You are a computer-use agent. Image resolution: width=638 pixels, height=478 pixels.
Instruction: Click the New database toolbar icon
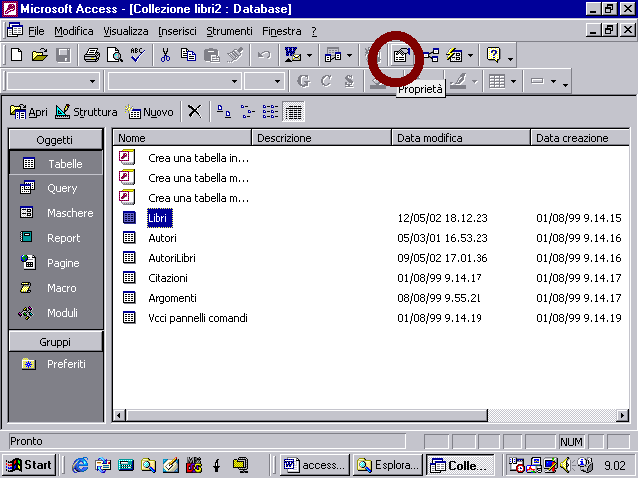(17, 55)
